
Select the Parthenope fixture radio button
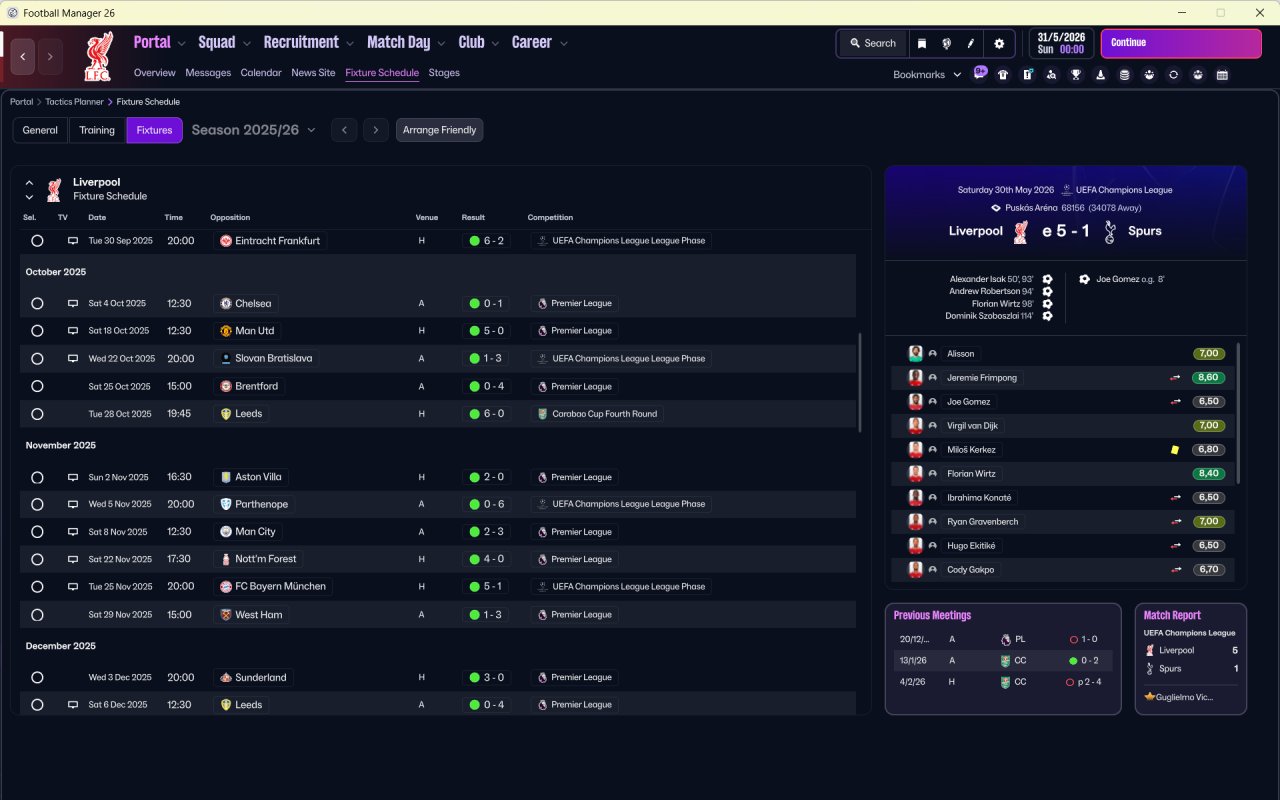pos(37,505)
